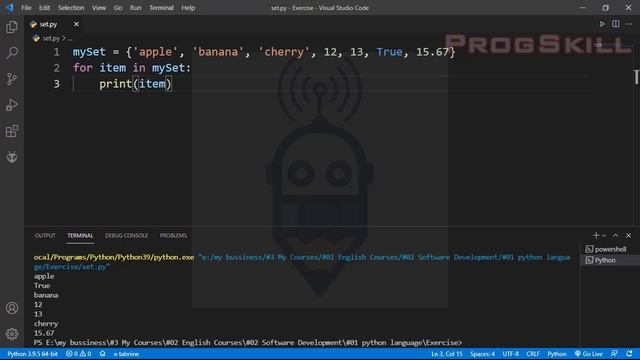Viewport: 640px width, 360px height.
Task: Click 'banana' output line in terminal
Action: click(x=46, y=295)
